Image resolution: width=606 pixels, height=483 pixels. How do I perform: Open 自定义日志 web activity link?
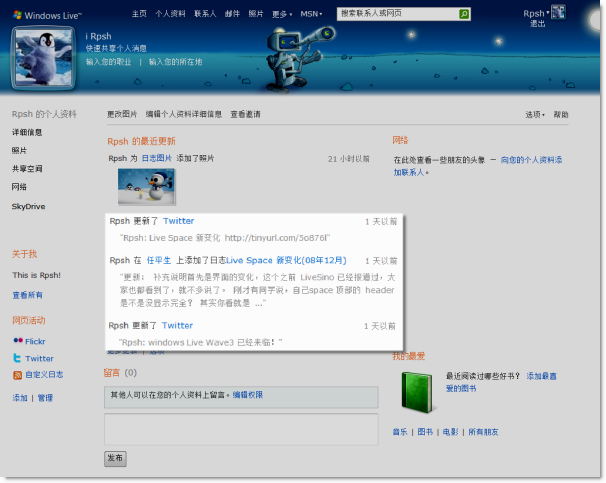point(44,374)
